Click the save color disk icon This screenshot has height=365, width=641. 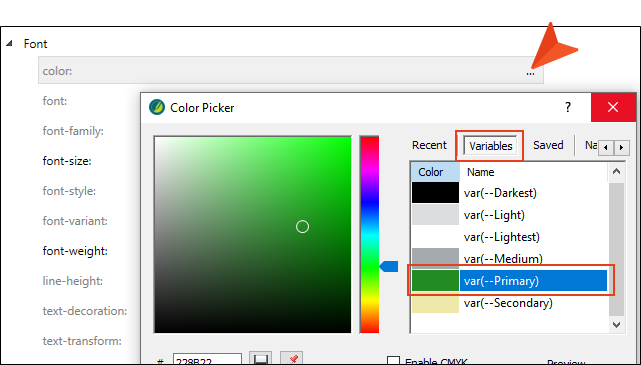pos(261,359)
